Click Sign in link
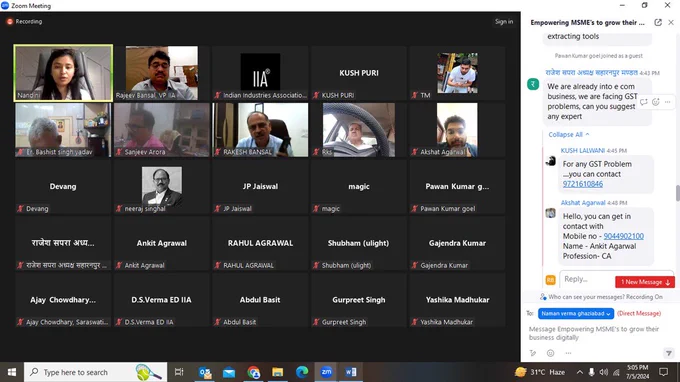Image resolution: width=680 pixels, height=382 pixels. [504, 21]
